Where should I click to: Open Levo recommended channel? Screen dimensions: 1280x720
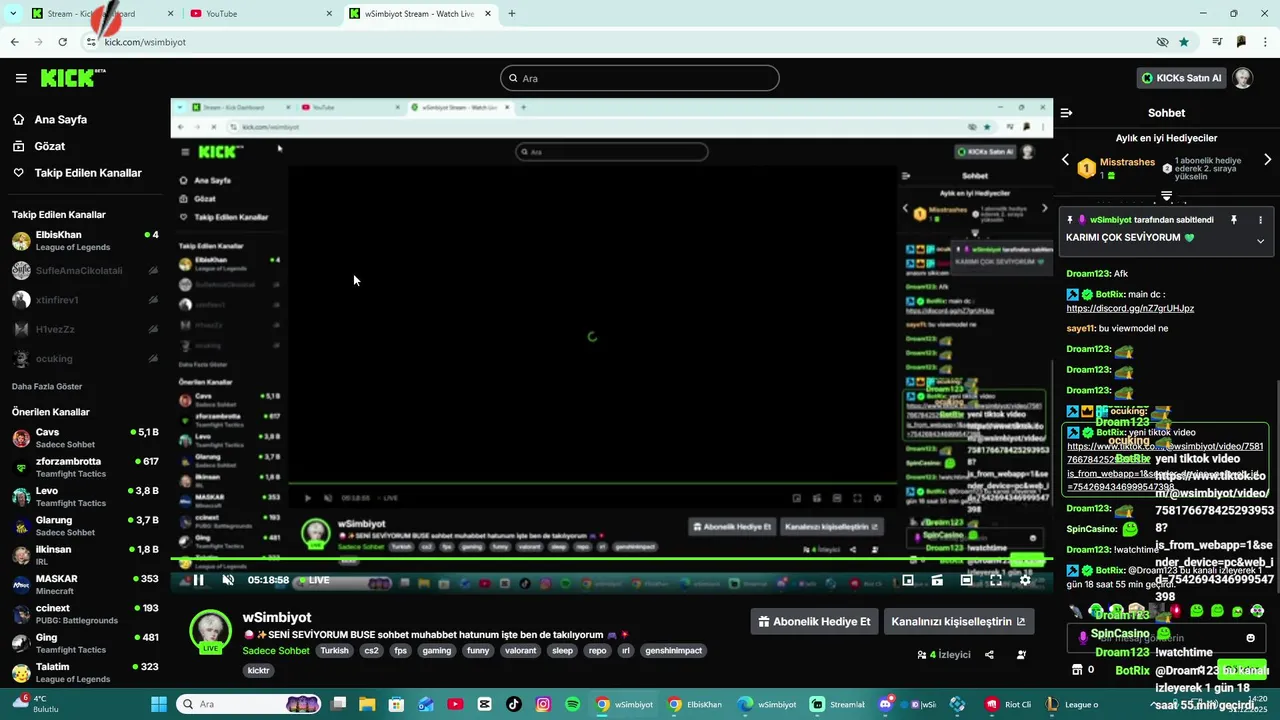(x=84, y=497)
